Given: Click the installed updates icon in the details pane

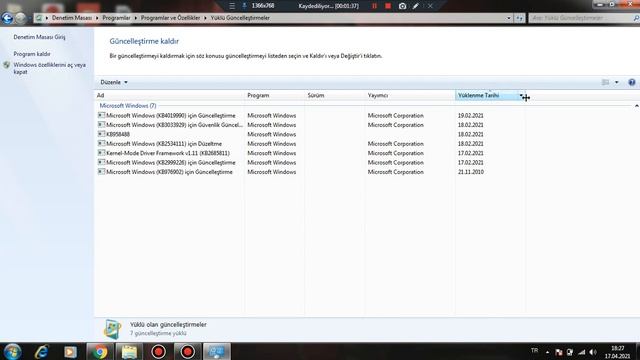Looking at the screenshot, I should click(x=112, y=329).
